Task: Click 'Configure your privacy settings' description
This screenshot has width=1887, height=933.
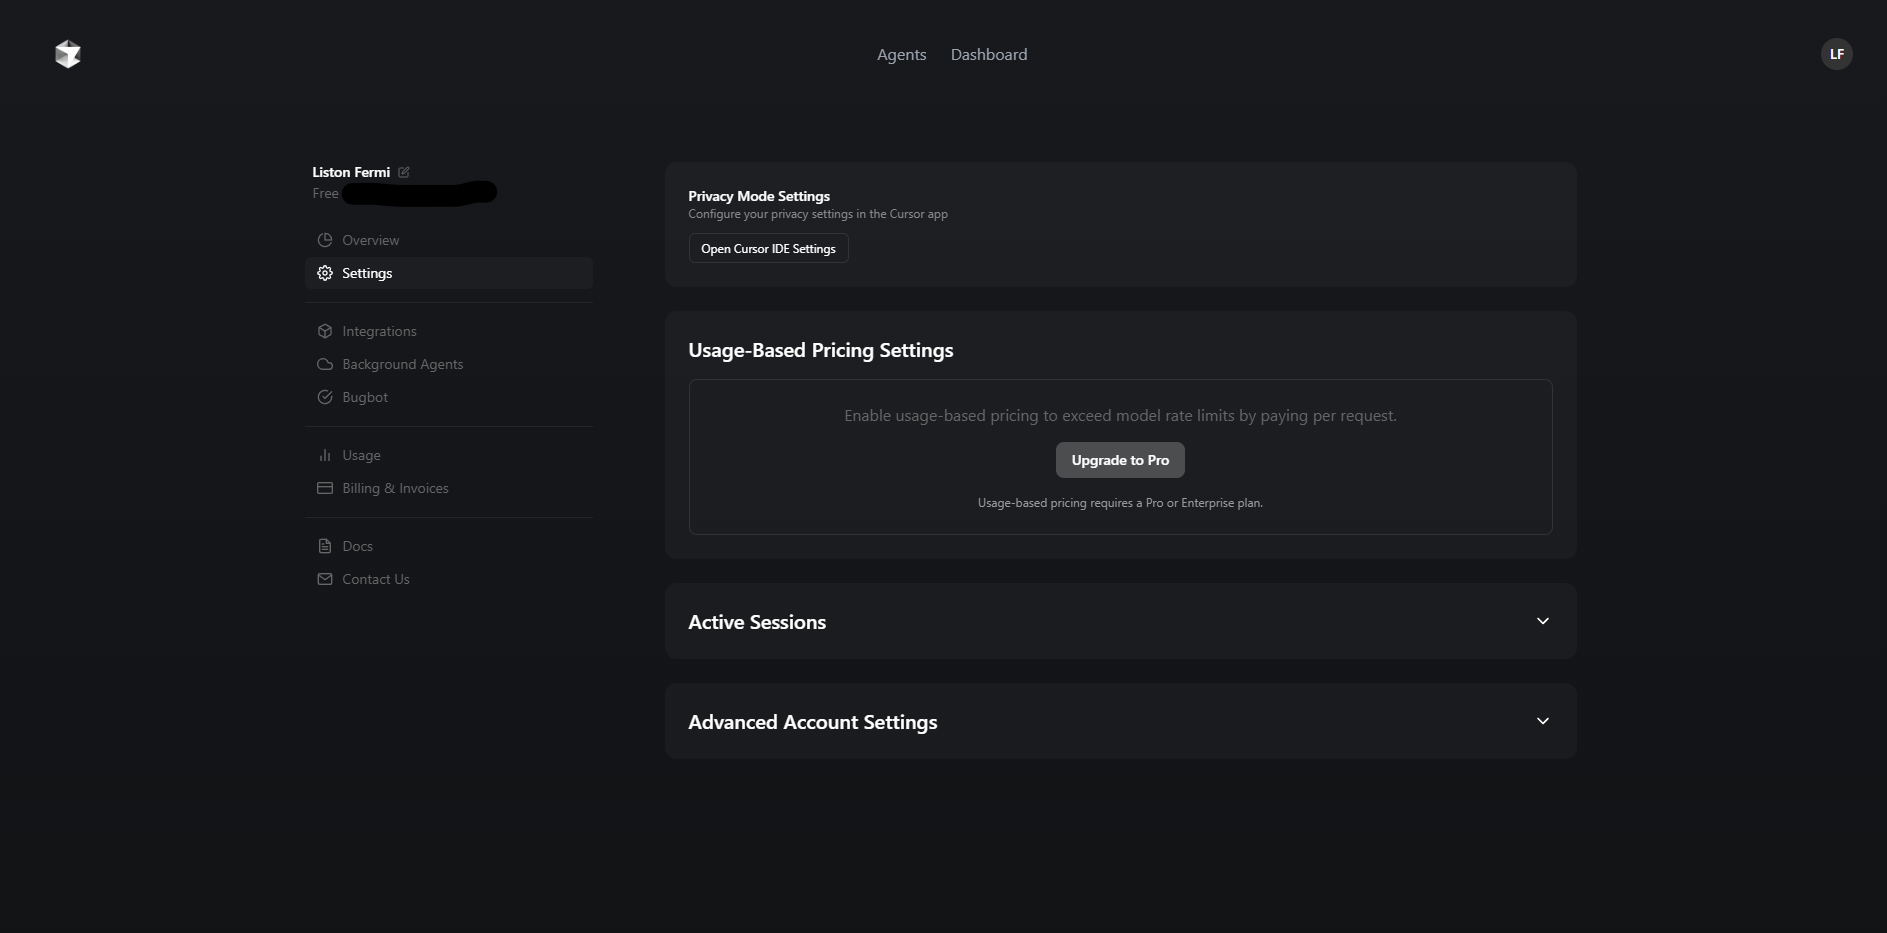Action: [x=818, y=214]
